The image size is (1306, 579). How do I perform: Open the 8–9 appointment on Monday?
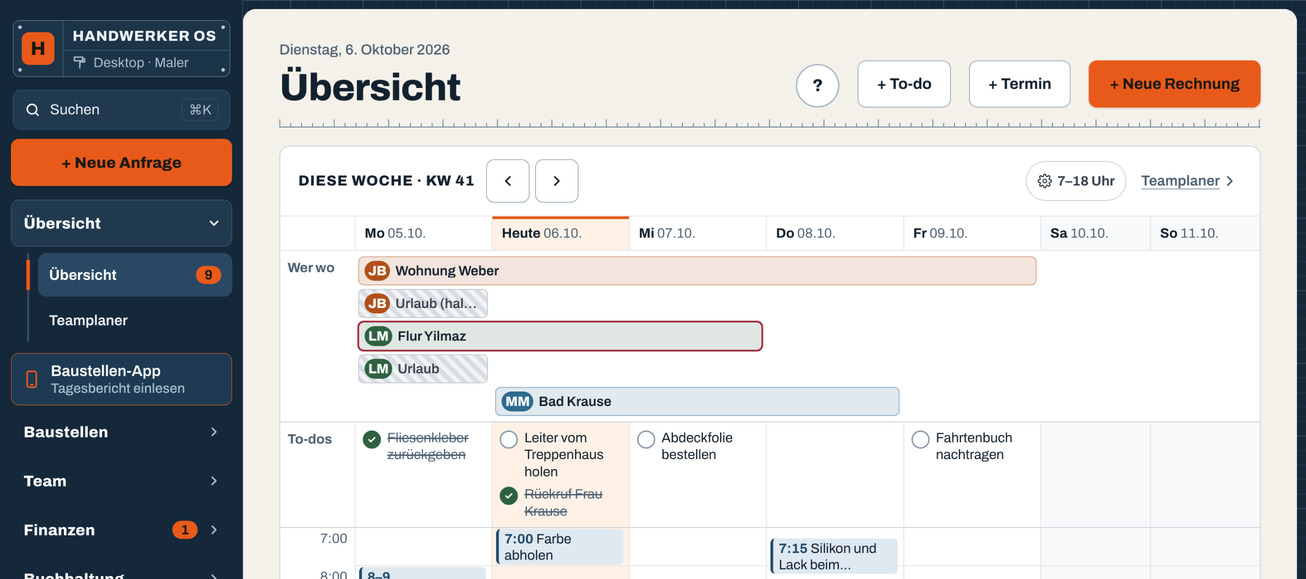[x=422, y=573]
